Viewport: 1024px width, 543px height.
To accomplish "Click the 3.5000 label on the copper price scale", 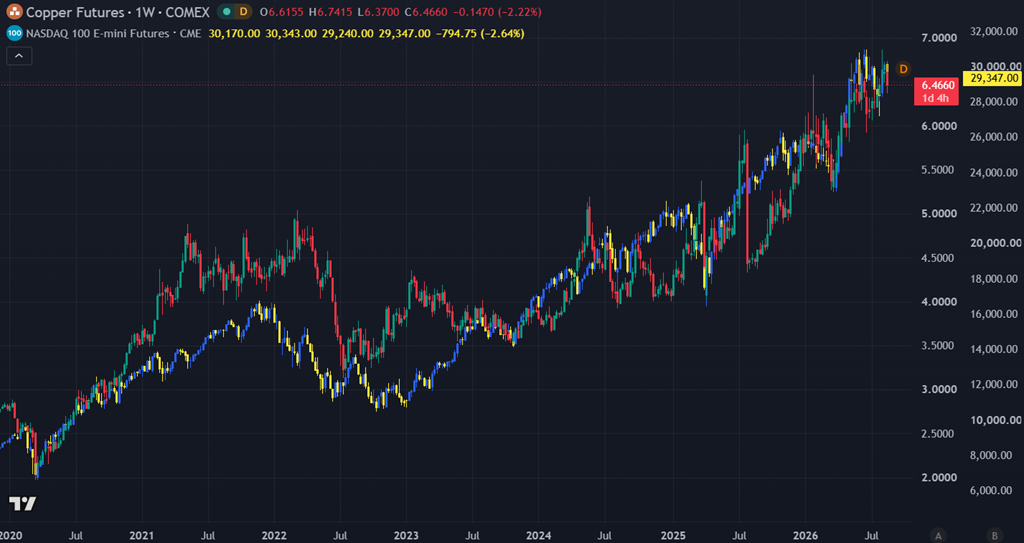I will tap(936, 346).
